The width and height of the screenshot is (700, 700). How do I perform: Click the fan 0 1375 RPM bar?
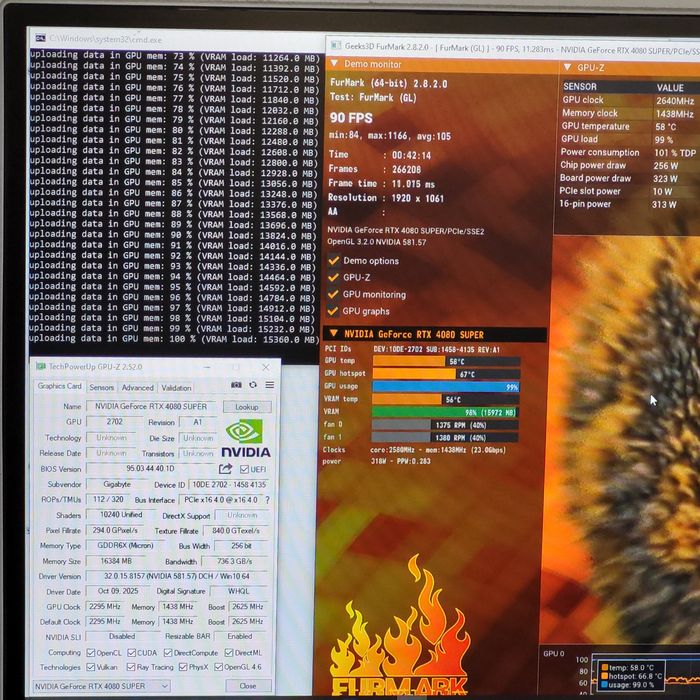pyautogui.click(x=445, y=425)
